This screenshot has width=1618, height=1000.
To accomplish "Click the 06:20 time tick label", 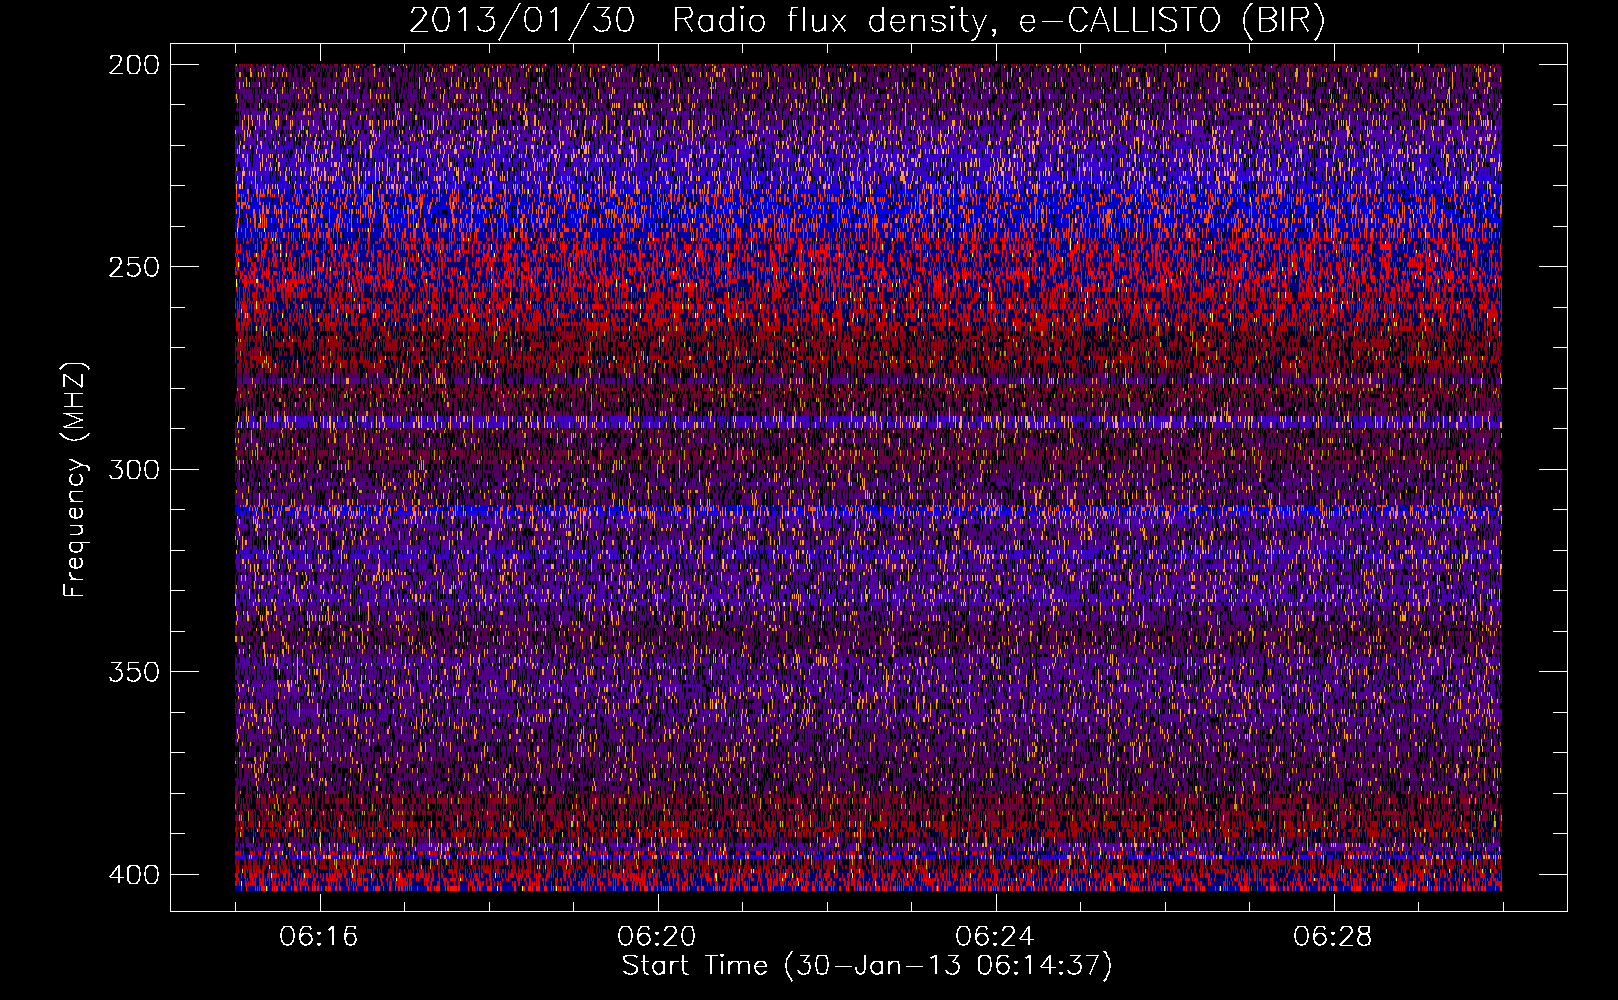I will [x=657, y=937].
